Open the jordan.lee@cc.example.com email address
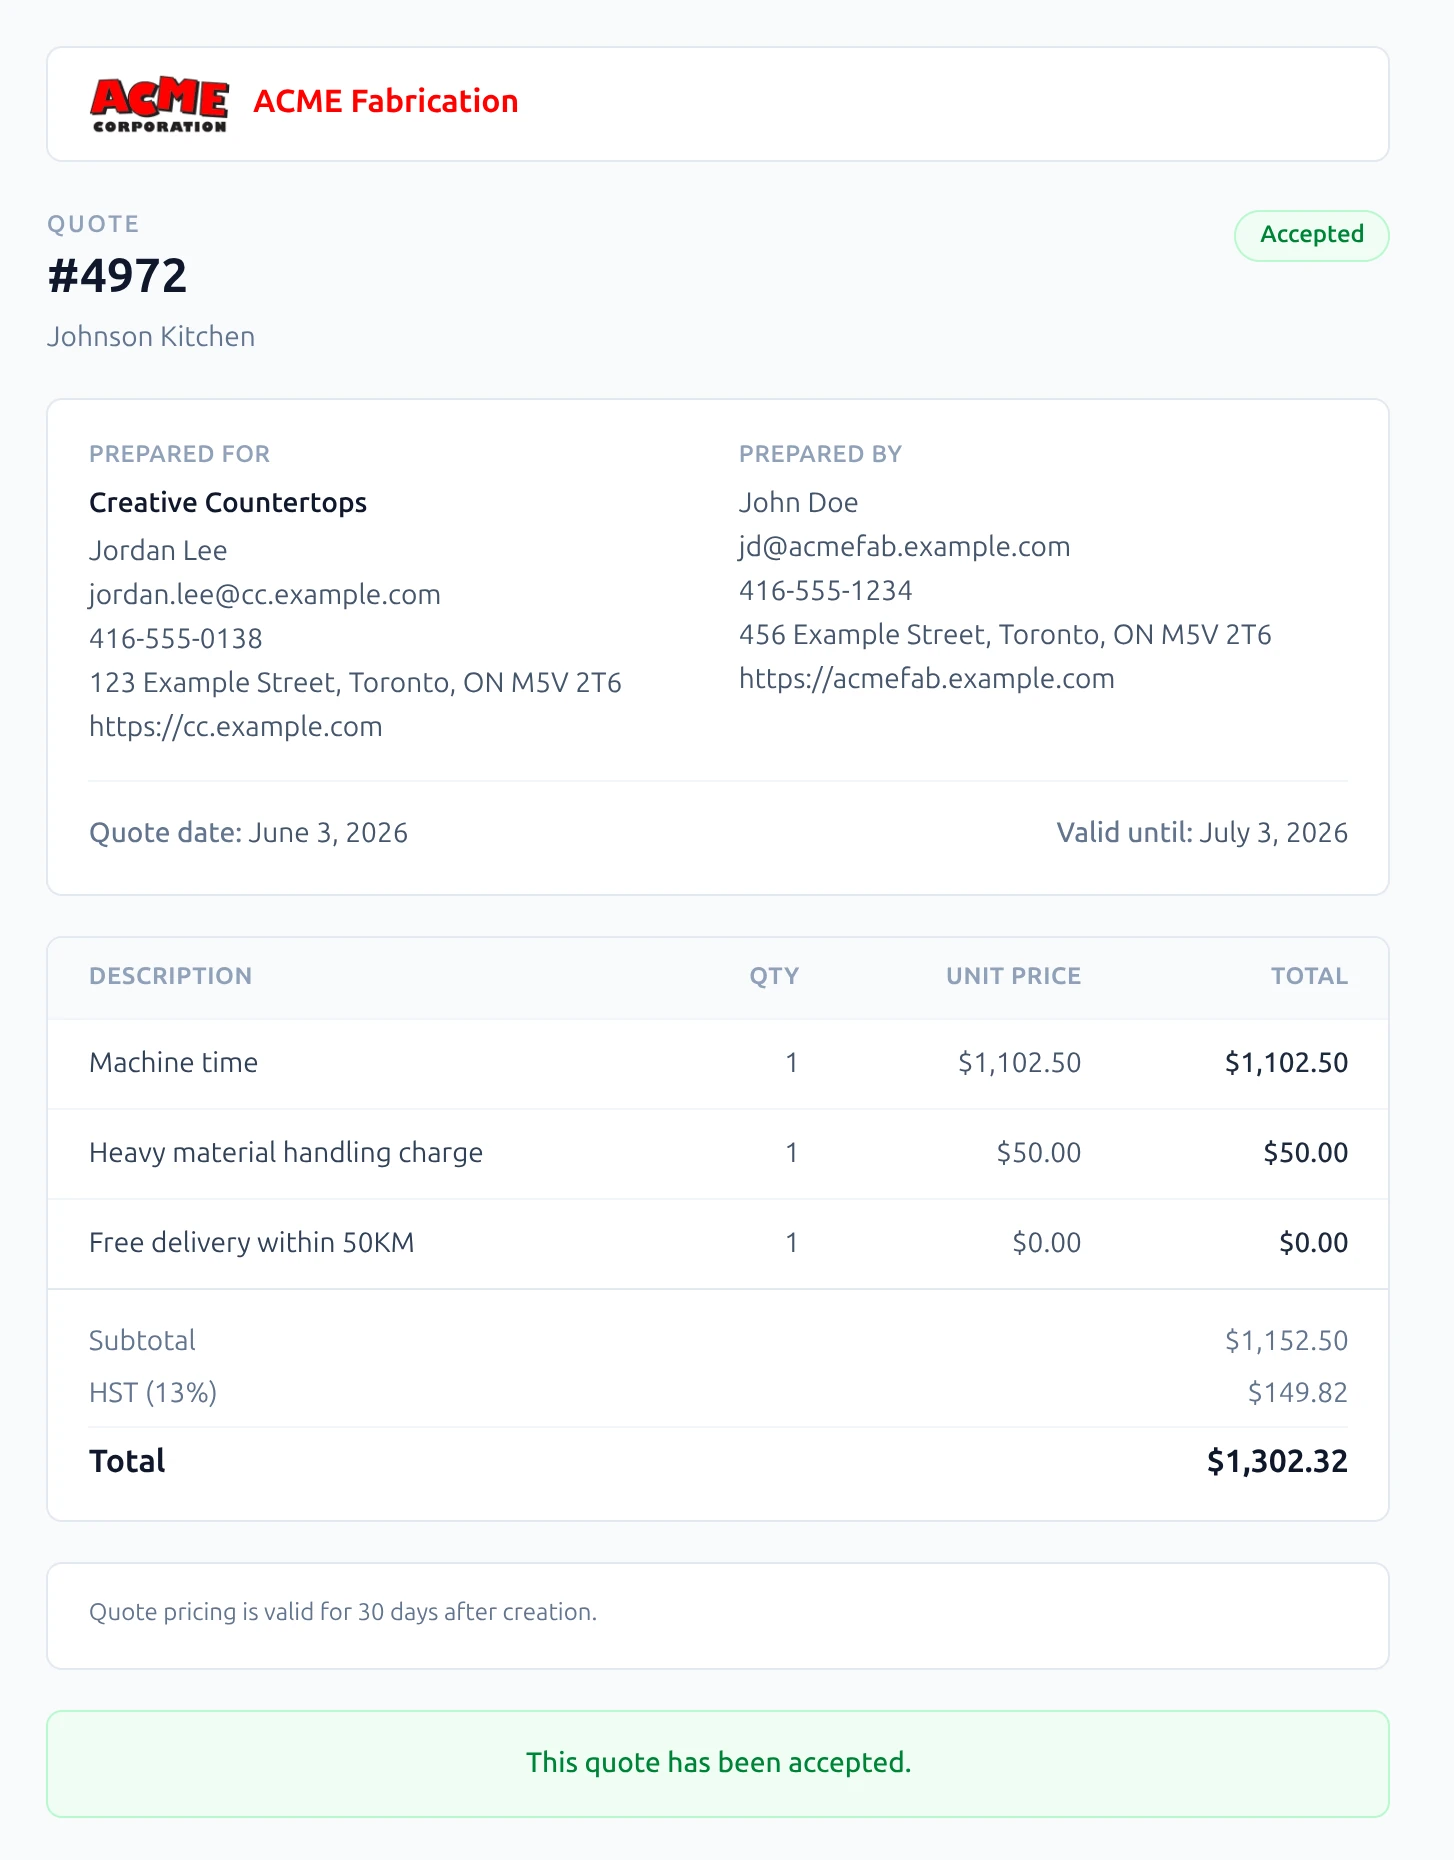The width and height of the screenshot is (1454, 1860). (265, 594)
